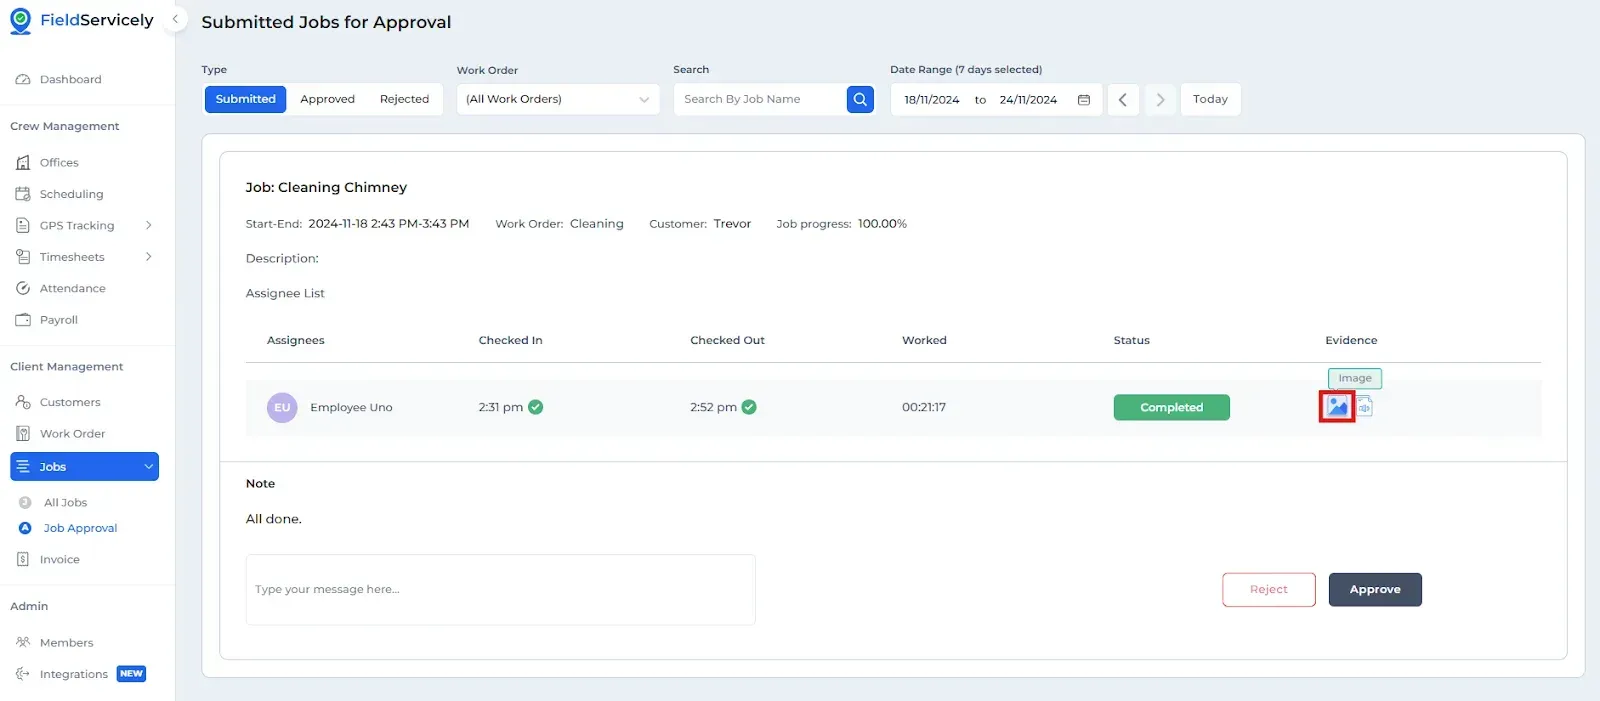Viewport: 1600px width, 701px height.
Task: Select the Job Approval item
Action: 80,528
